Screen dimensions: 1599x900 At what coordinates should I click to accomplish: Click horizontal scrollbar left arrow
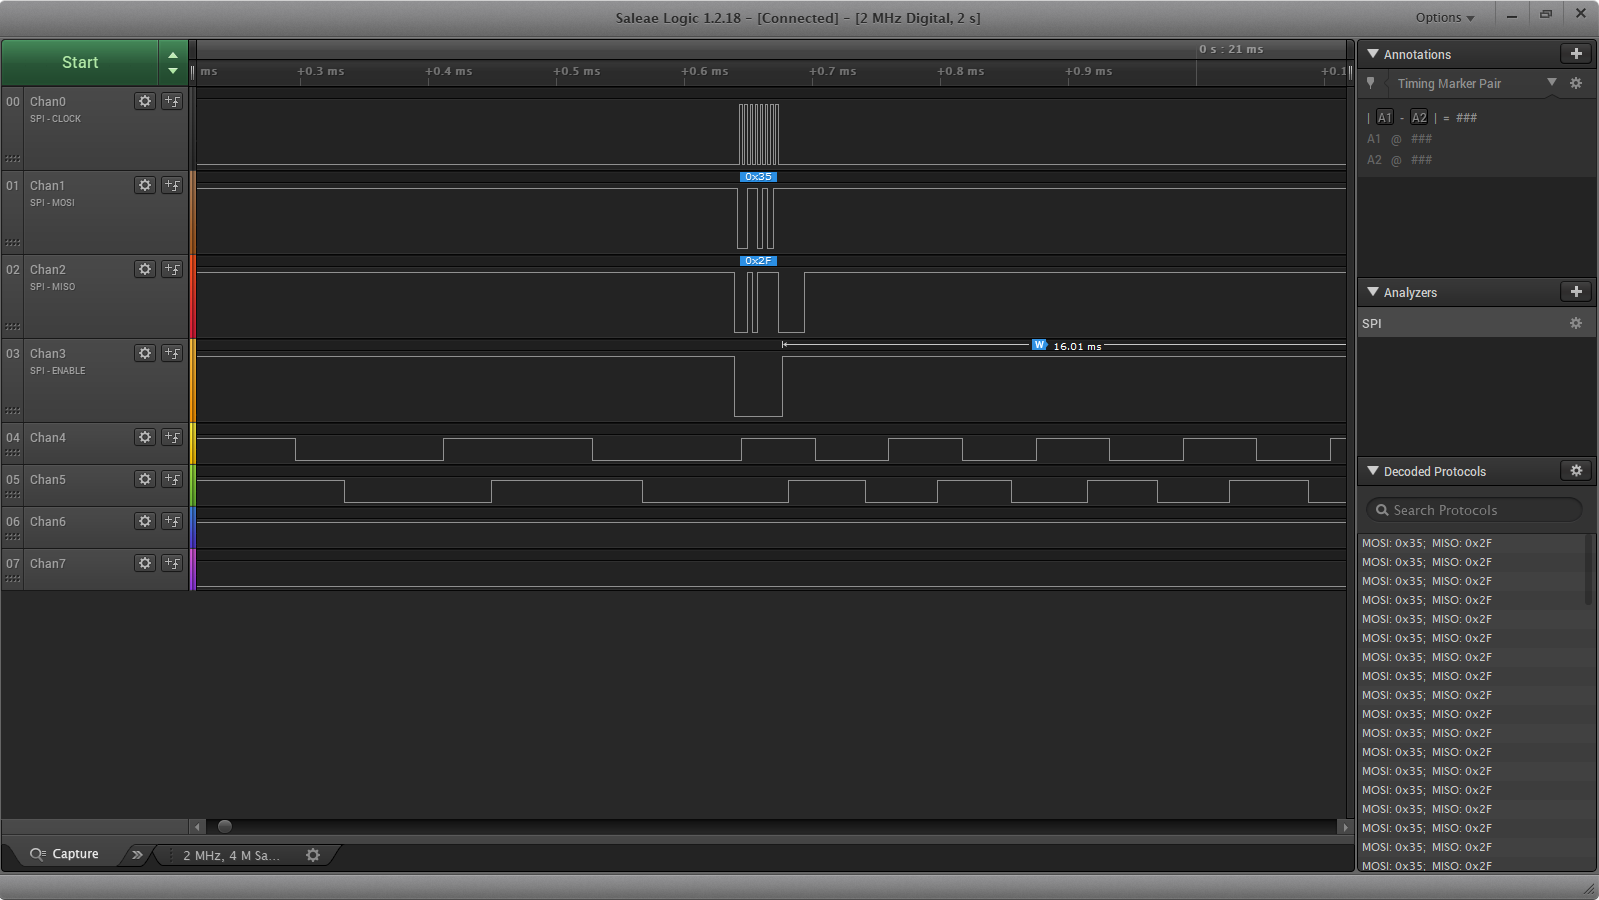coord(198,827)
